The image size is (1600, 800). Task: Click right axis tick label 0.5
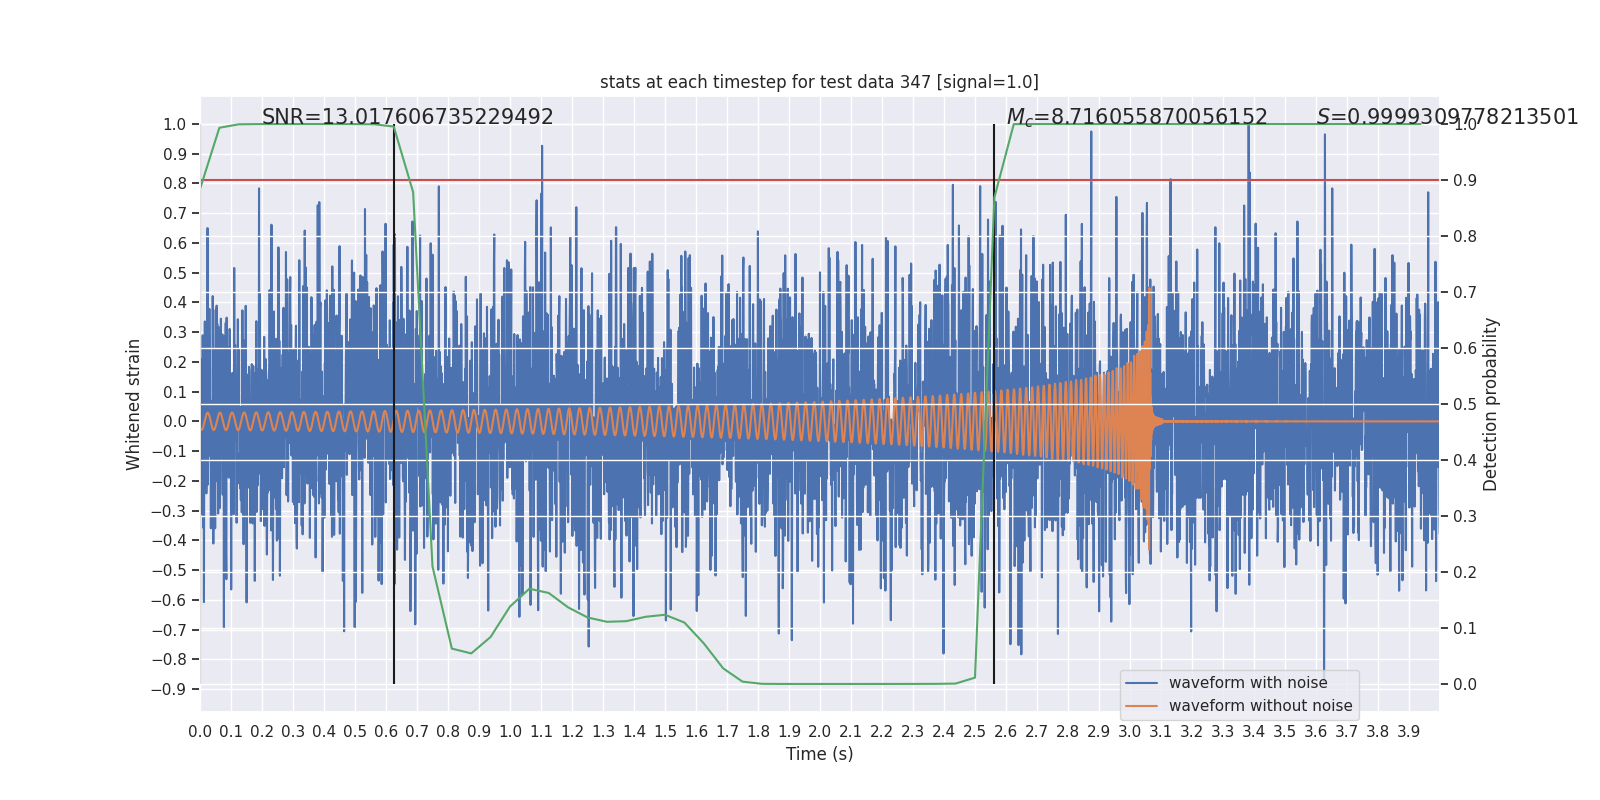pyautogui.click(x=1464, y=404)
